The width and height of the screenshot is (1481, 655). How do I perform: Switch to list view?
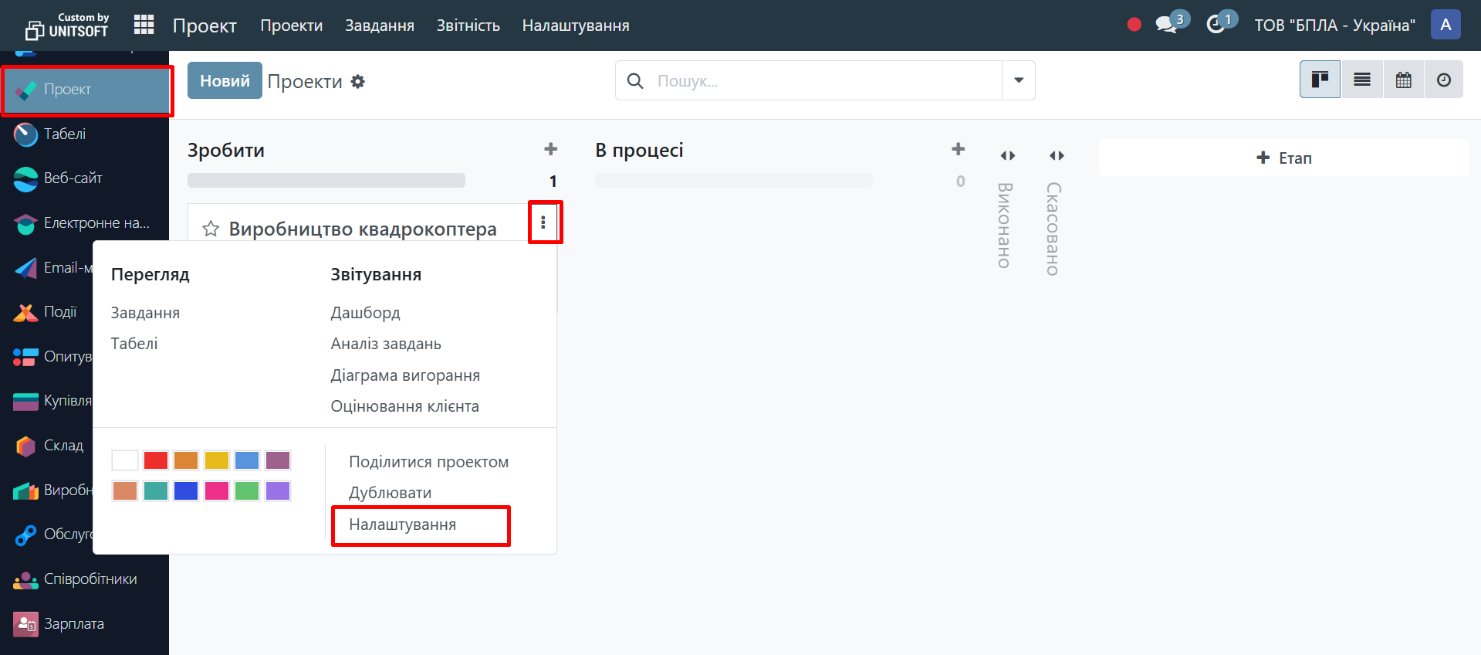pyautogui.click(x=1362, y=80)
